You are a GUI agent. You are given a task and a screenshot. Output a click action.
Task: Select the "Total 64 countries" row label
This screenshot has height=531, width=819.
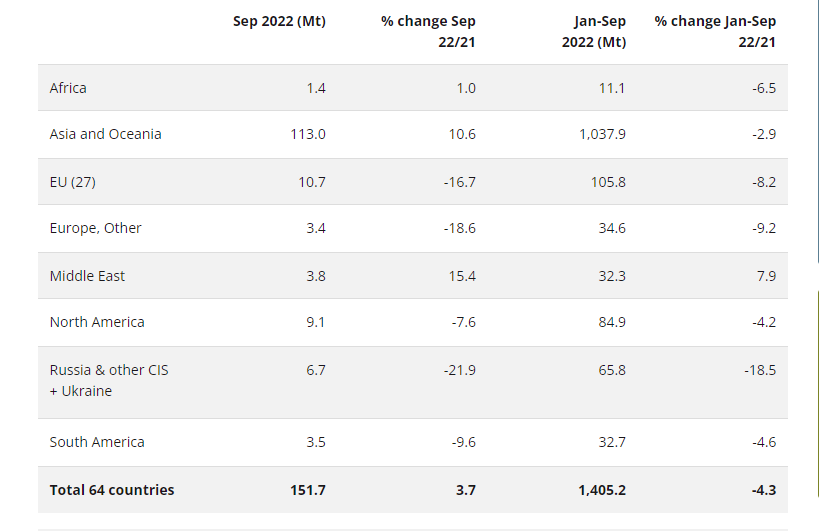tap(112, 490)
